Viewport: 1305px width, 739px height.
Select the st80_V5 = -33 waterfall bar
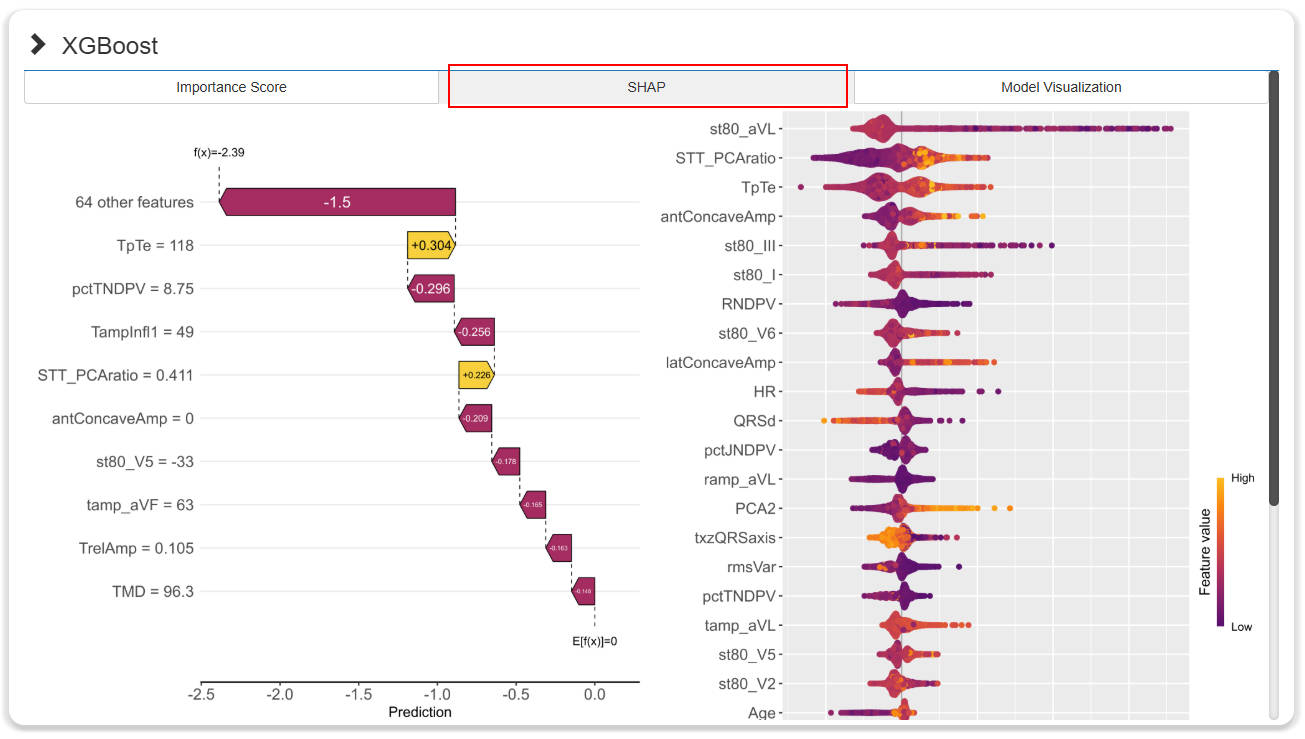coord(505,461)
